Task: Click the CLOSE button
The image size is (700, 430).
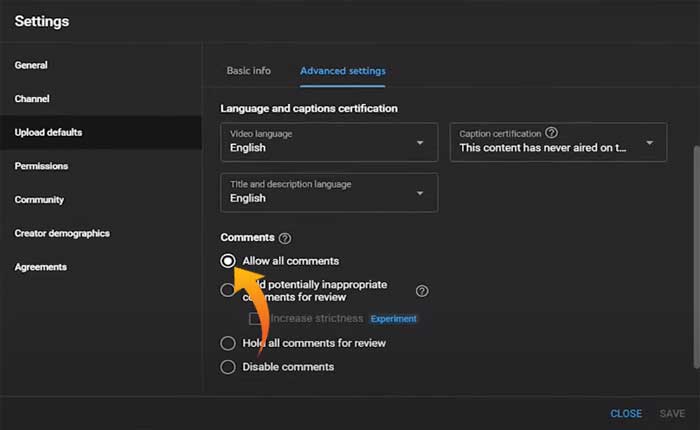Action: [626, 413]
